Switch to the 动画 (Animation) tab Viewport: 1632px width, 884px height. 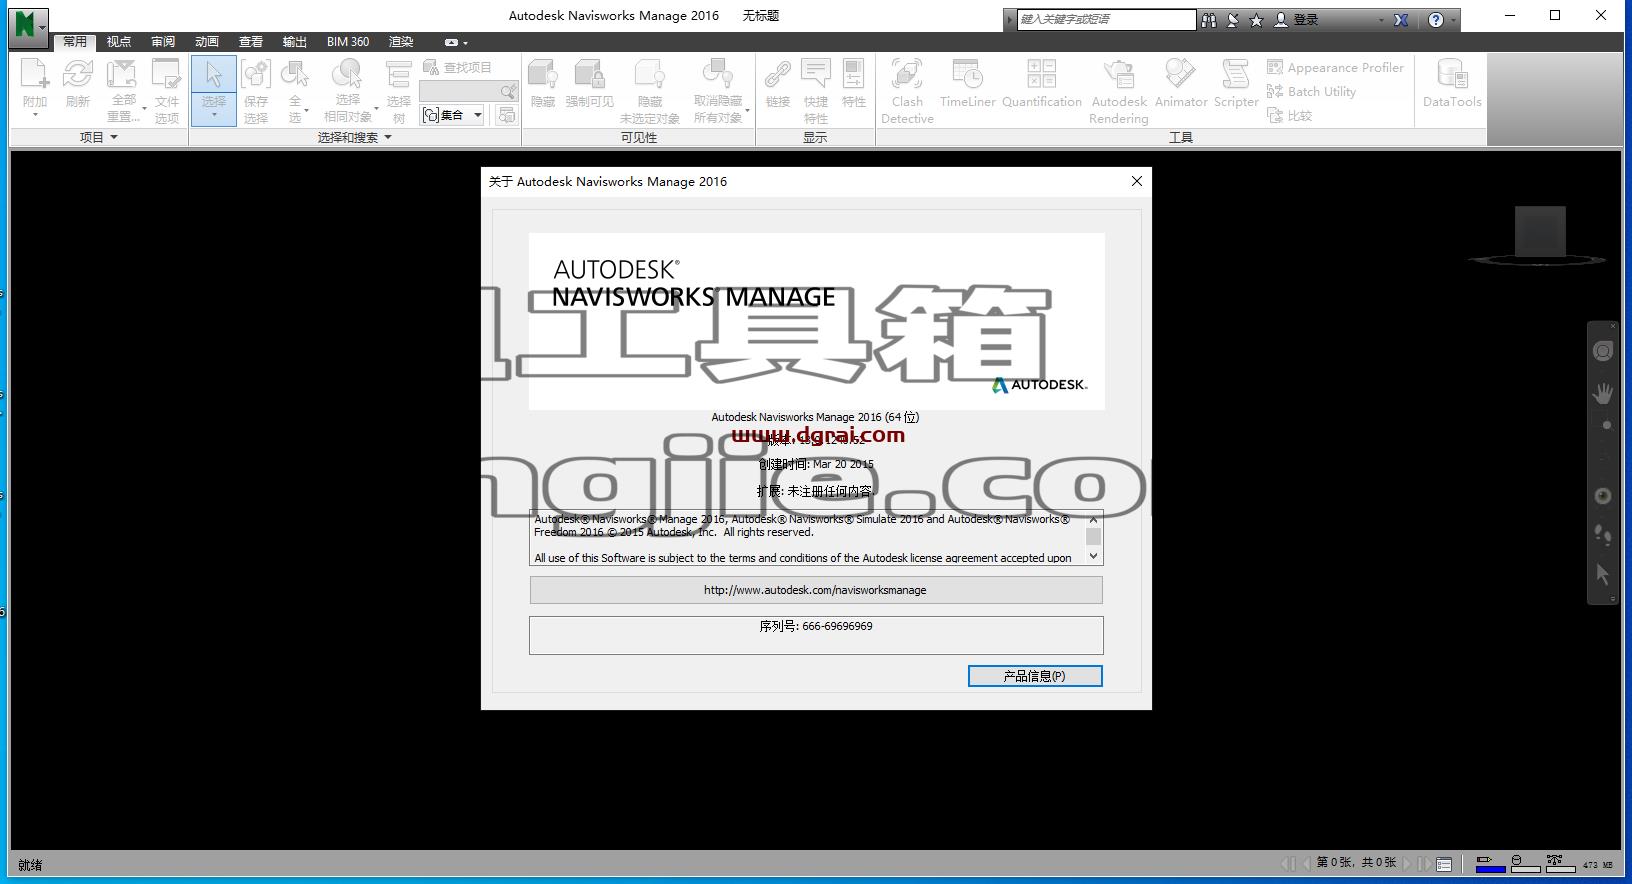pyautogui.click(x=207, y=42)
